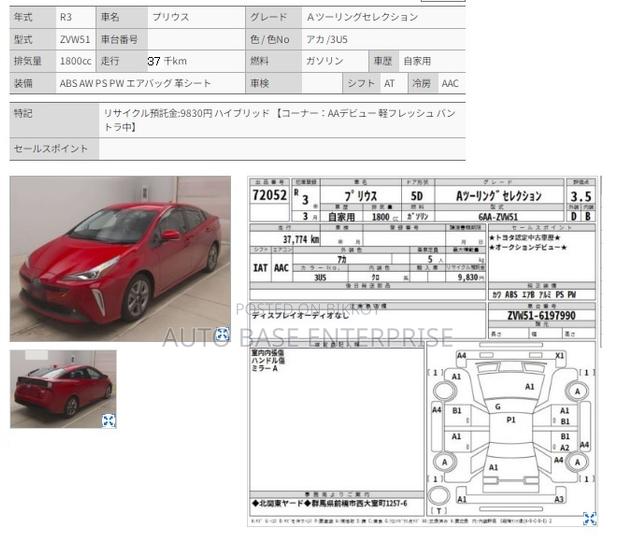Image resolution: width=620 pixels, height=542 pixels.
Task: Open the large front three-quarter Prius photo
Action: coord(120,259)
